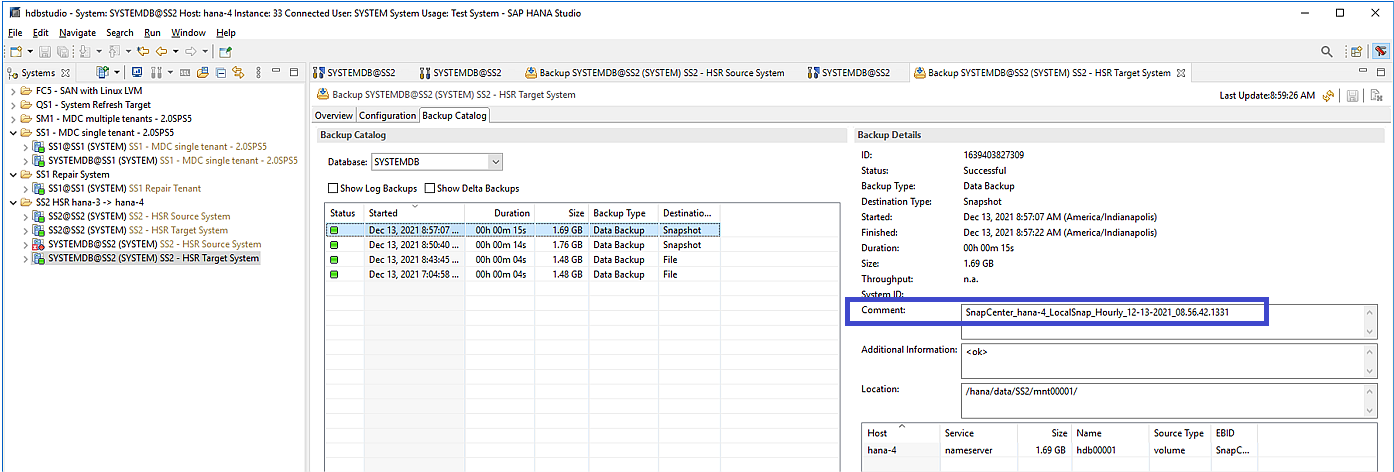Viewport: 1394px width, 472px height.
Task: Sort the backup list by Duration column
Action: point(510,213)
